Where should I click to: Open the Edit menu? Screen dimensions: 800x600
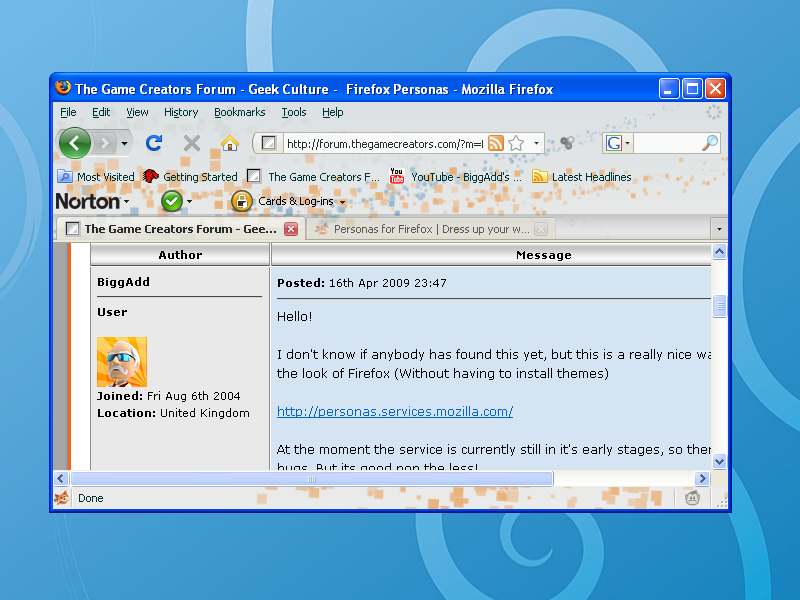pyautogui.click(x=101, y=112)
